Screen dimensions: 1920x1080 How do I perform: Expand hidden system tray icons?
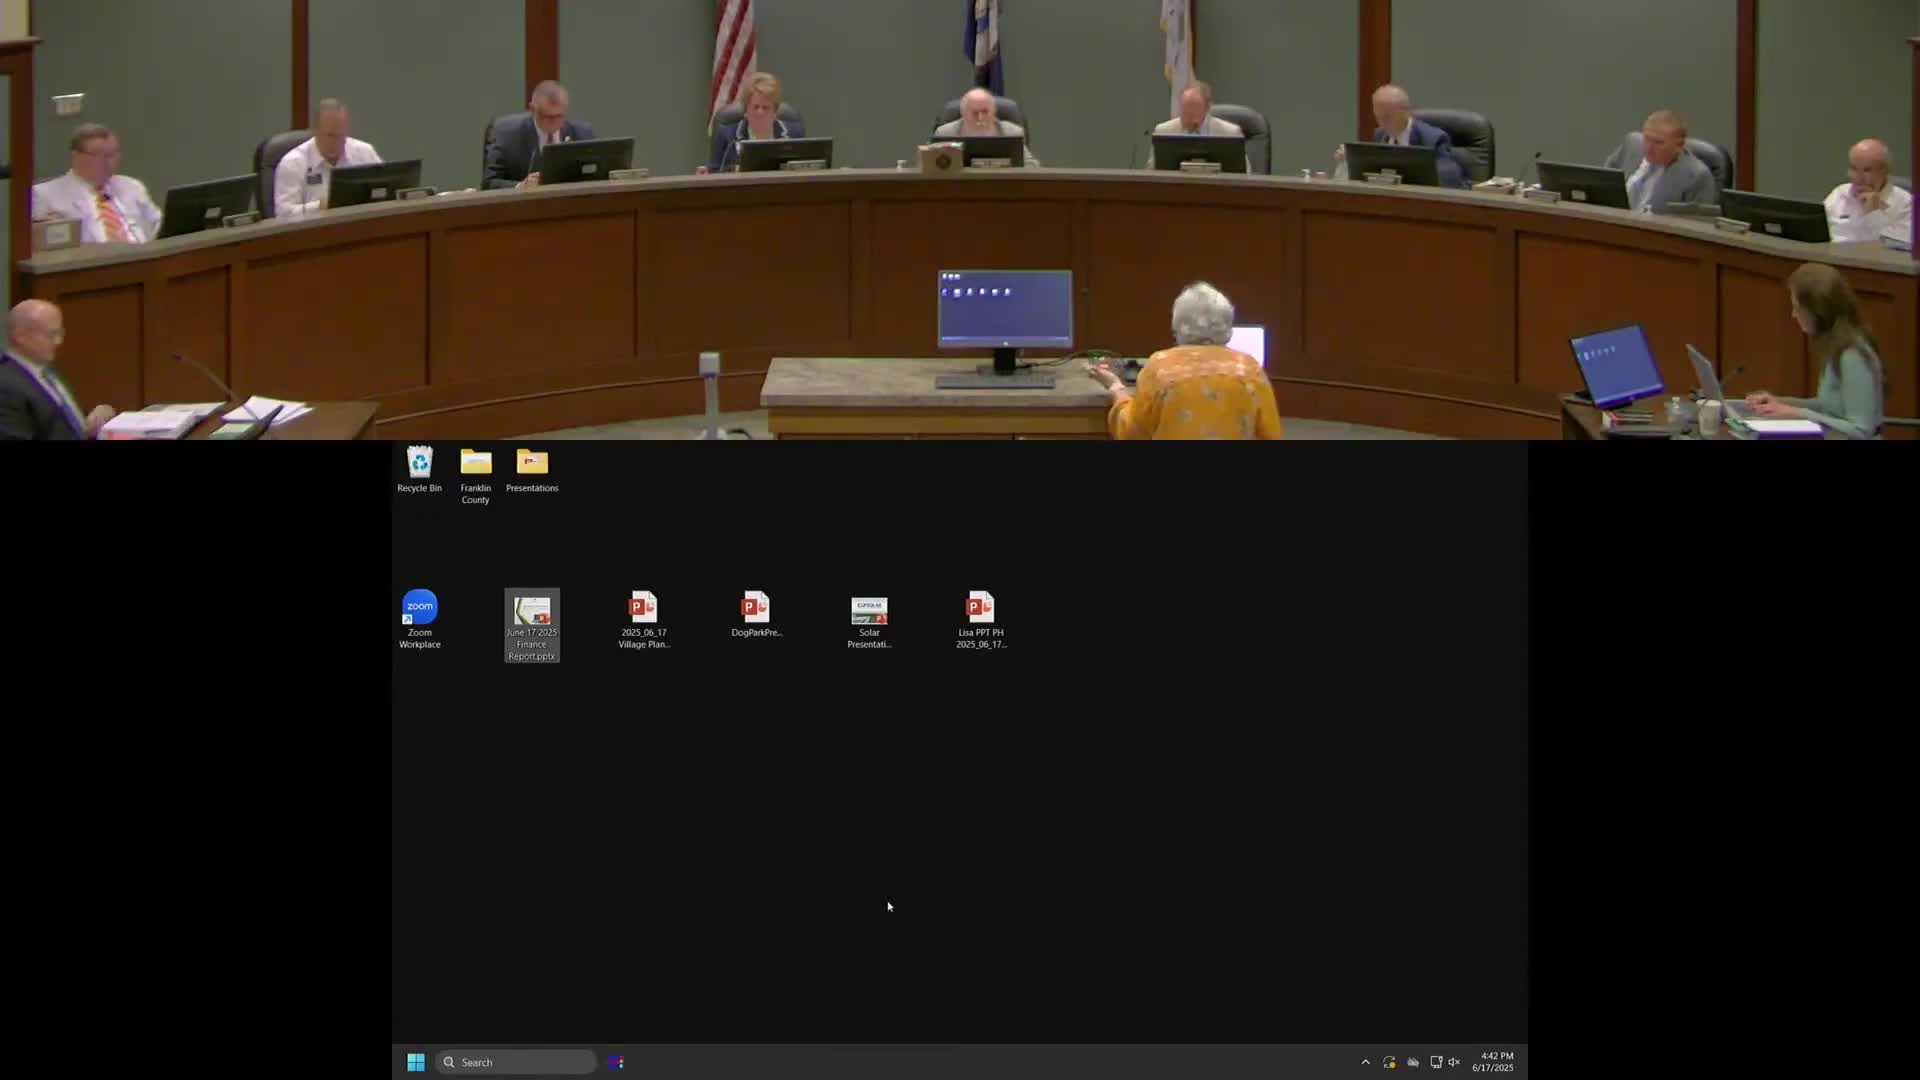coord(1365,1062)
